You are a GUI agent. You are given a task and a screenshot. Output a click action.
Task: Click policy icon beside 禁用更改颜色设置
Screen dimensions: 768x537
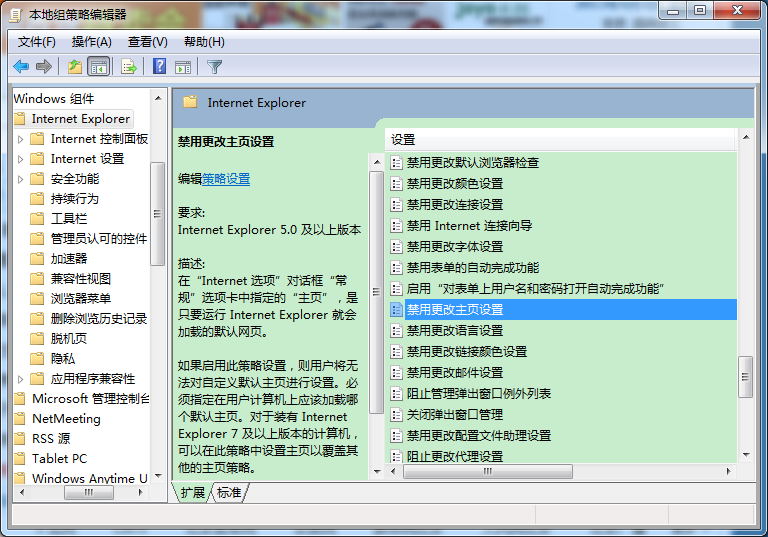point(396,183)
